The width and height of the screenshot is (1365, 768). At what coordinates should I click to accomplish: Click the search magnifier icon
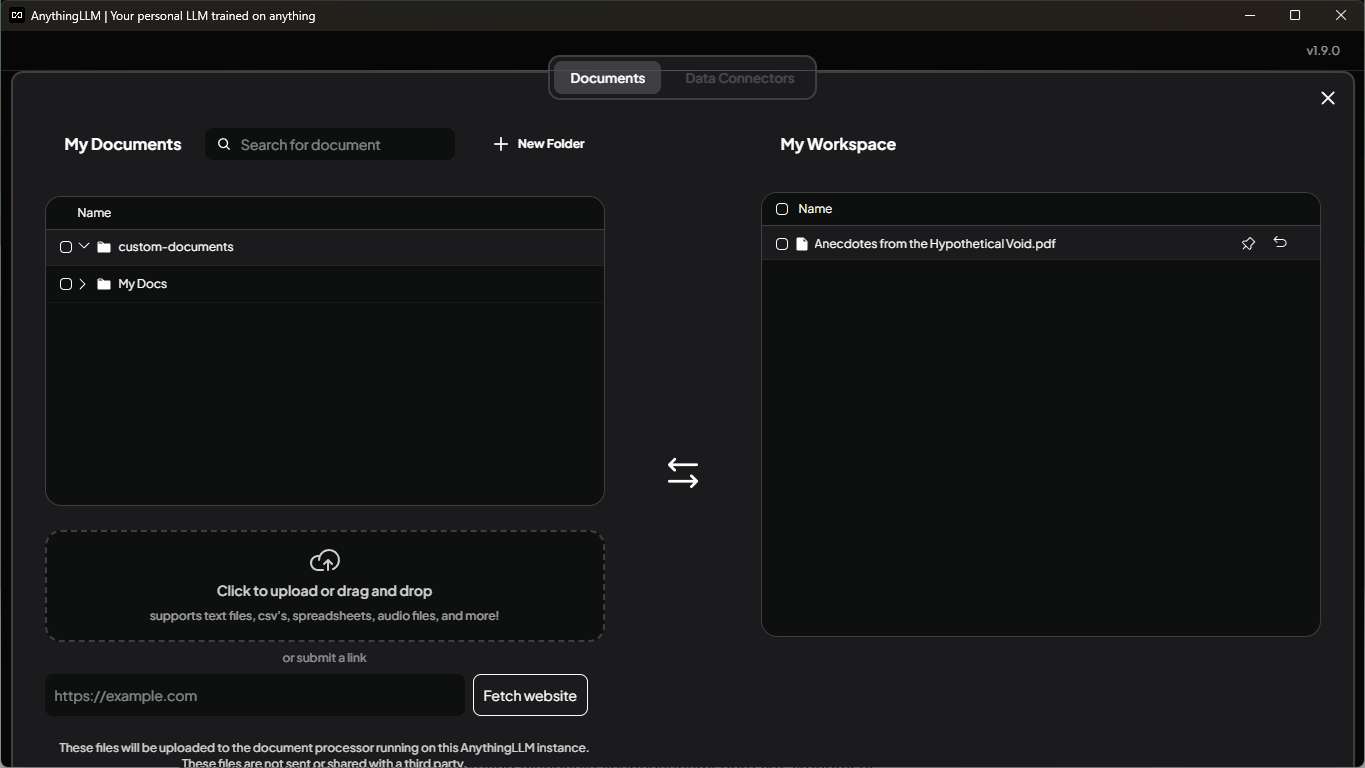coord(224,144)
